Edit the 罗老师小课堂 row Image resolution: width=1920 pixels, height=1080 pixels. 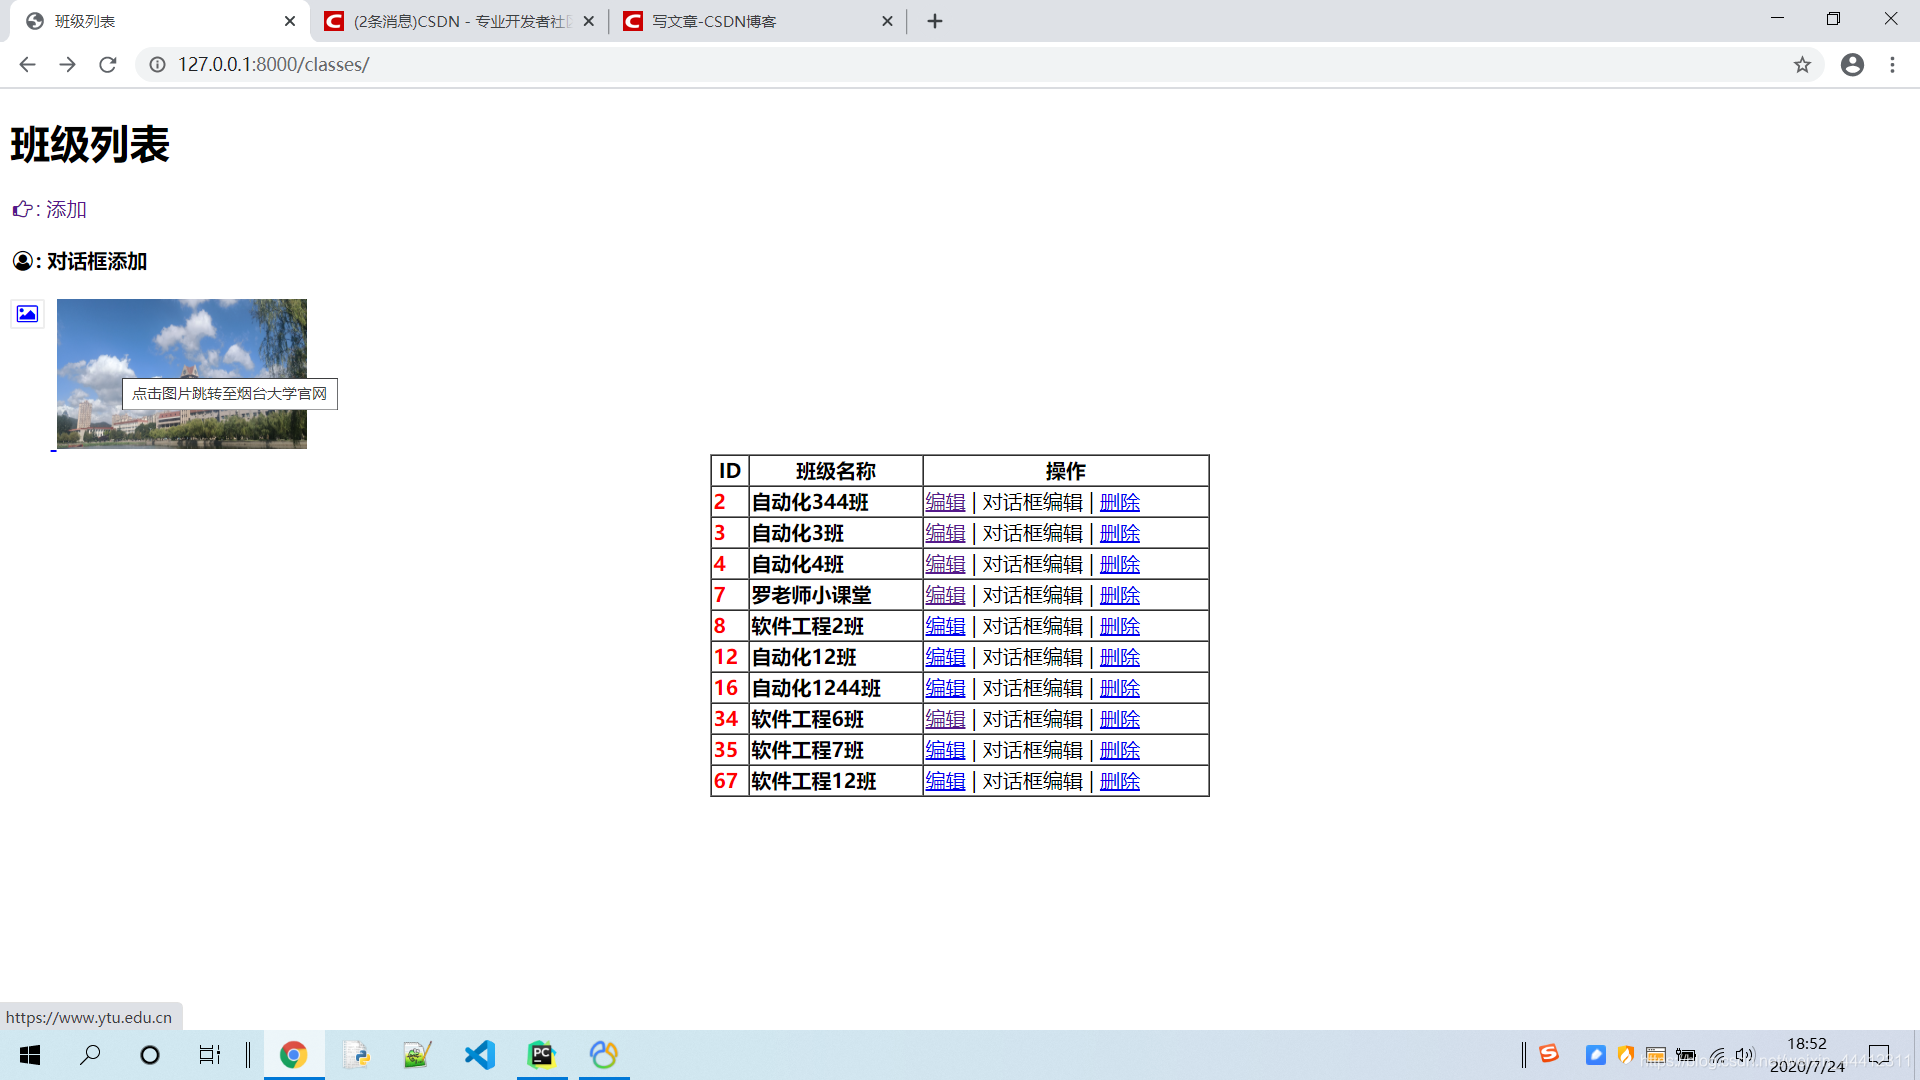coord(945,595)
